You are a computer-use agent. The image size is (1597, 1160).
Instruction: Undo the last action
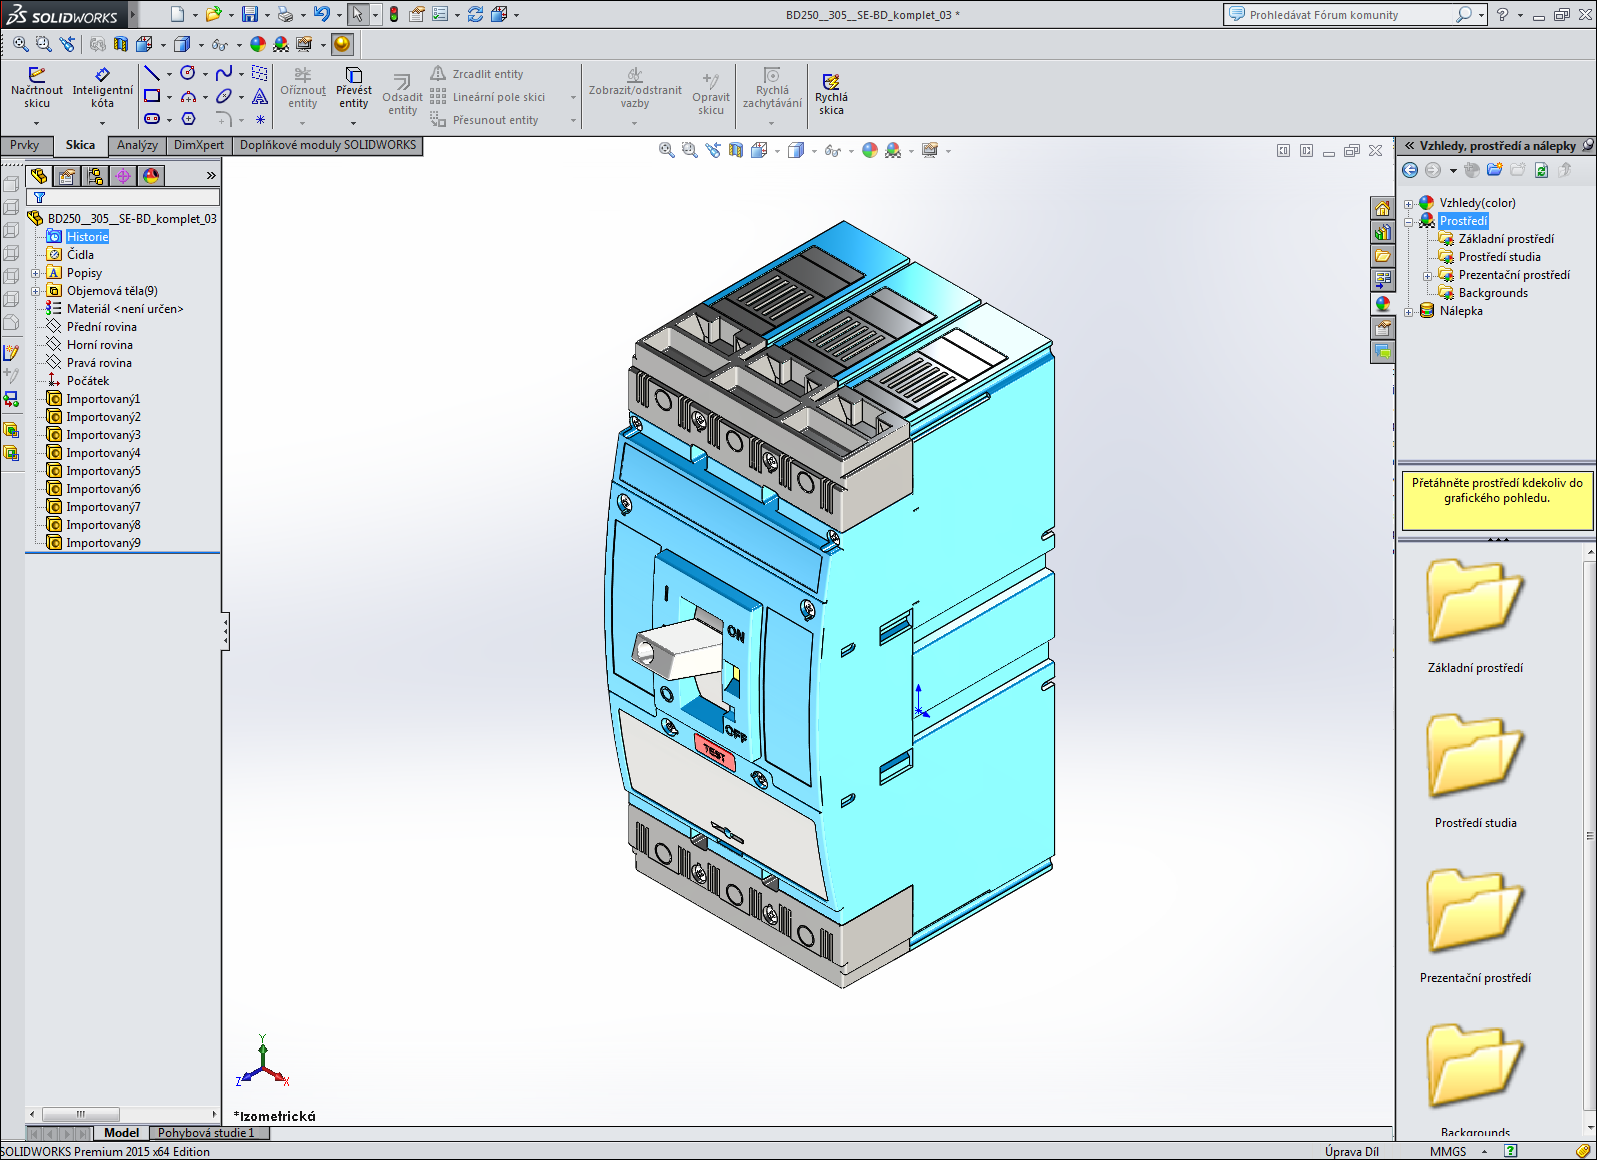[x=321, y=14]
